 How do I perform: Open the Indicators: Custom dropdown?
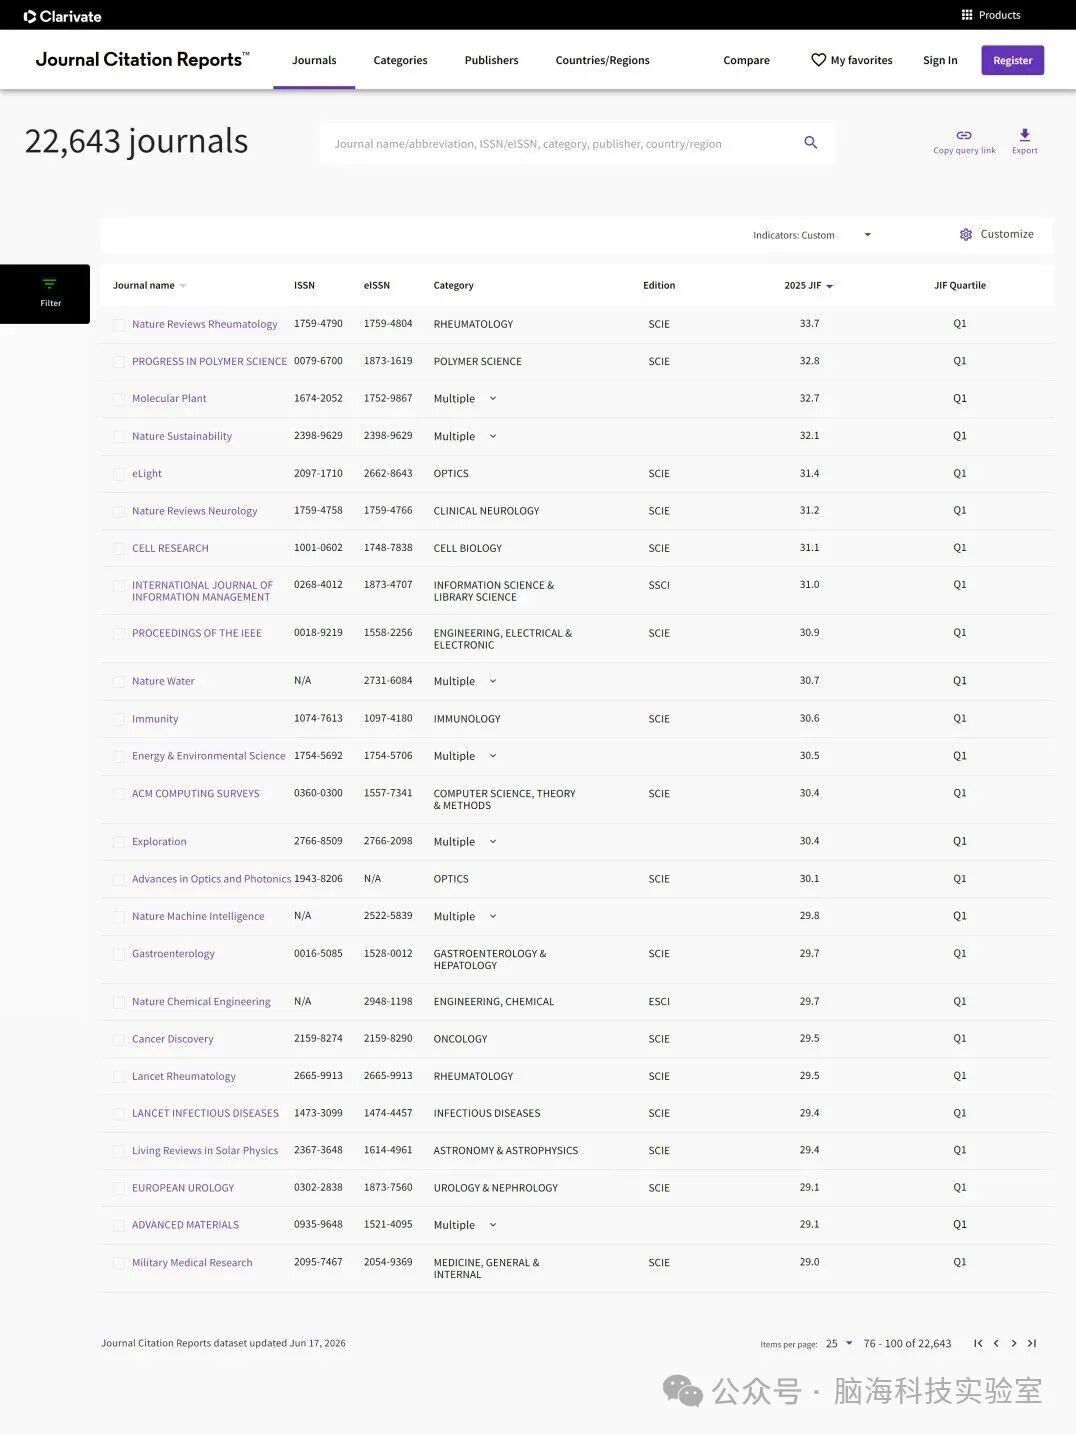812,235
